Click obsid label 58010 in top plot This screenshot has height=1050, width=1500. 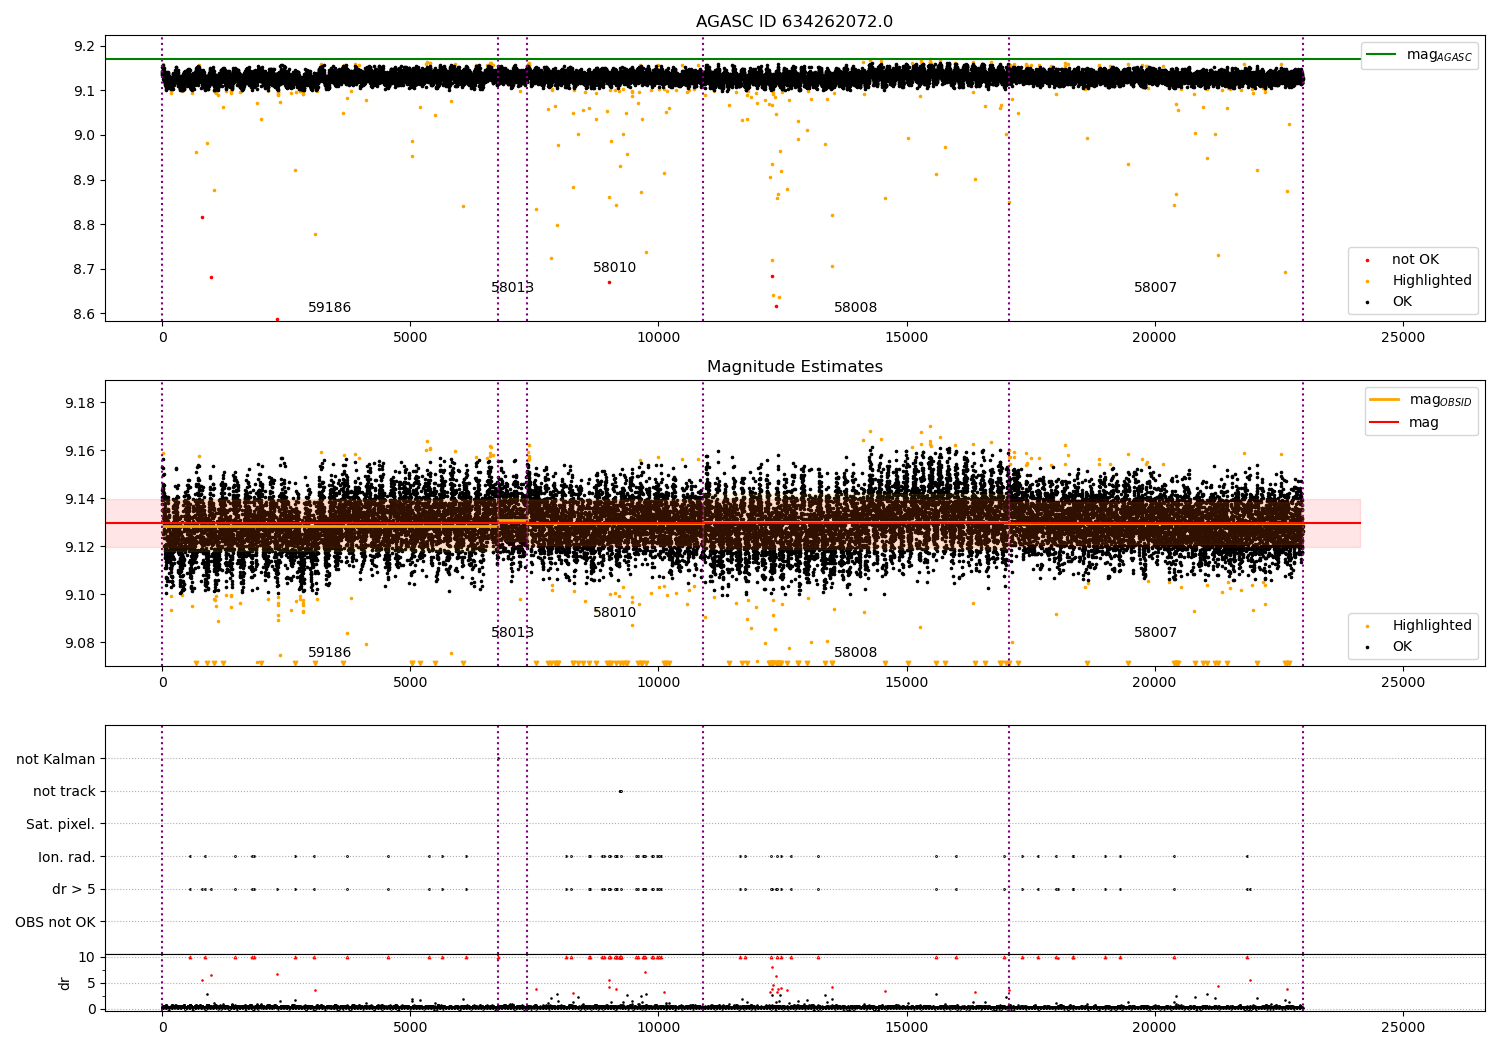pyautogui.click(x=614, y=268)
